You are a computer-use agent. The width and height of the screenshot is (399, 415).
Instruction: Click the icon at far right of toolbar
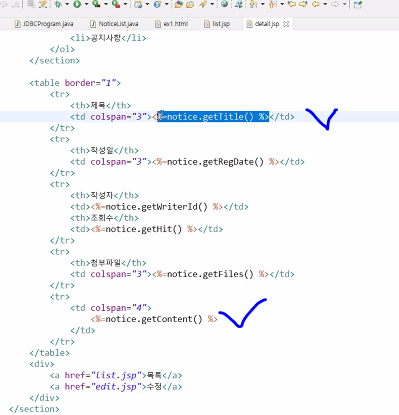[x=358, y=4]
